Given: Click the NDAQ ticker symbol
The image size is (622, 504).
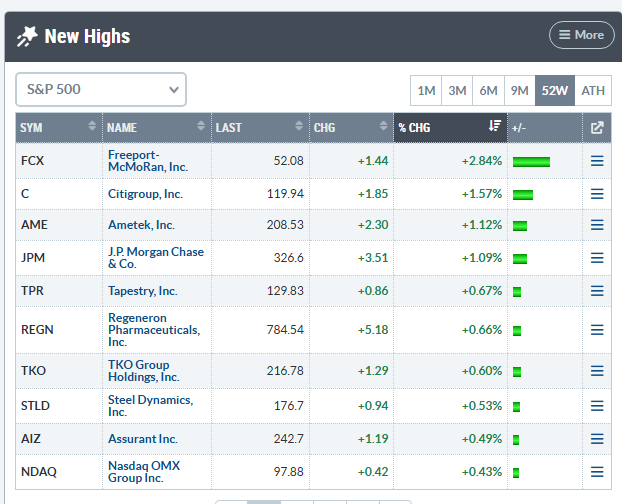Looking at the screenshot, I should coord(39,471).
